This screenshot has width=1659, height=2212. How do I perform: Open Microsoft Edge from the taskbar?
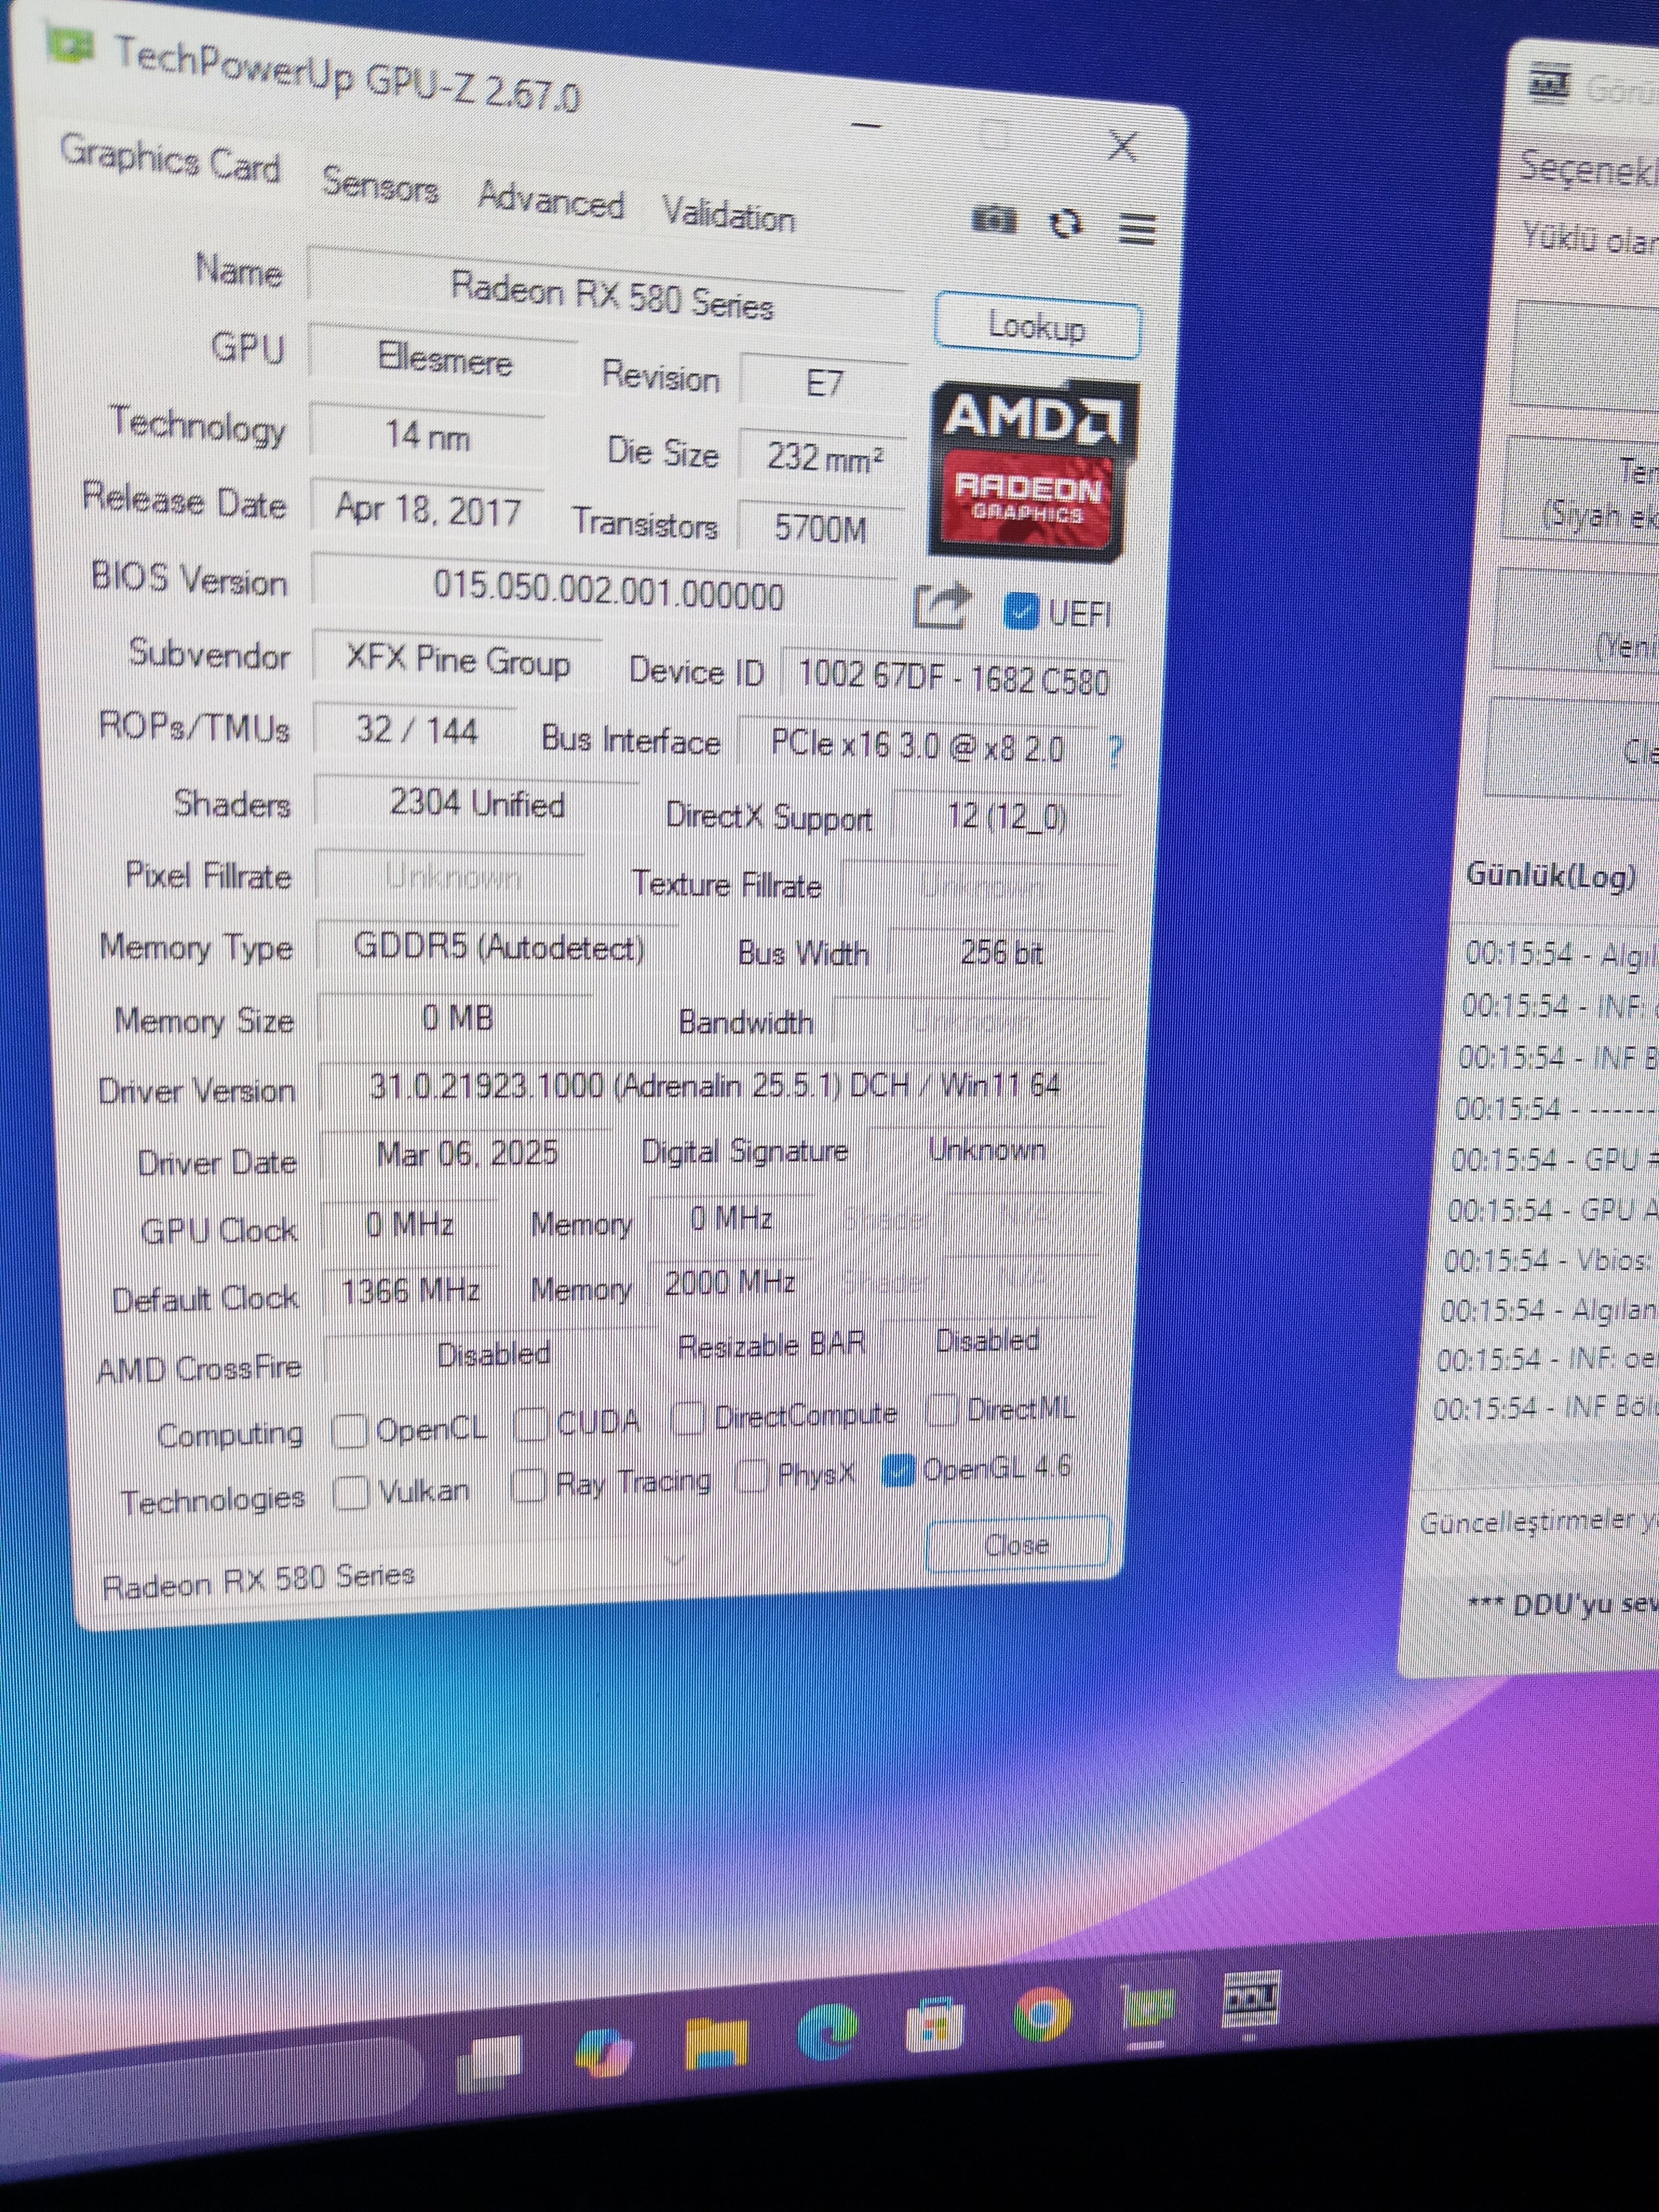(x=828, y=2032)
